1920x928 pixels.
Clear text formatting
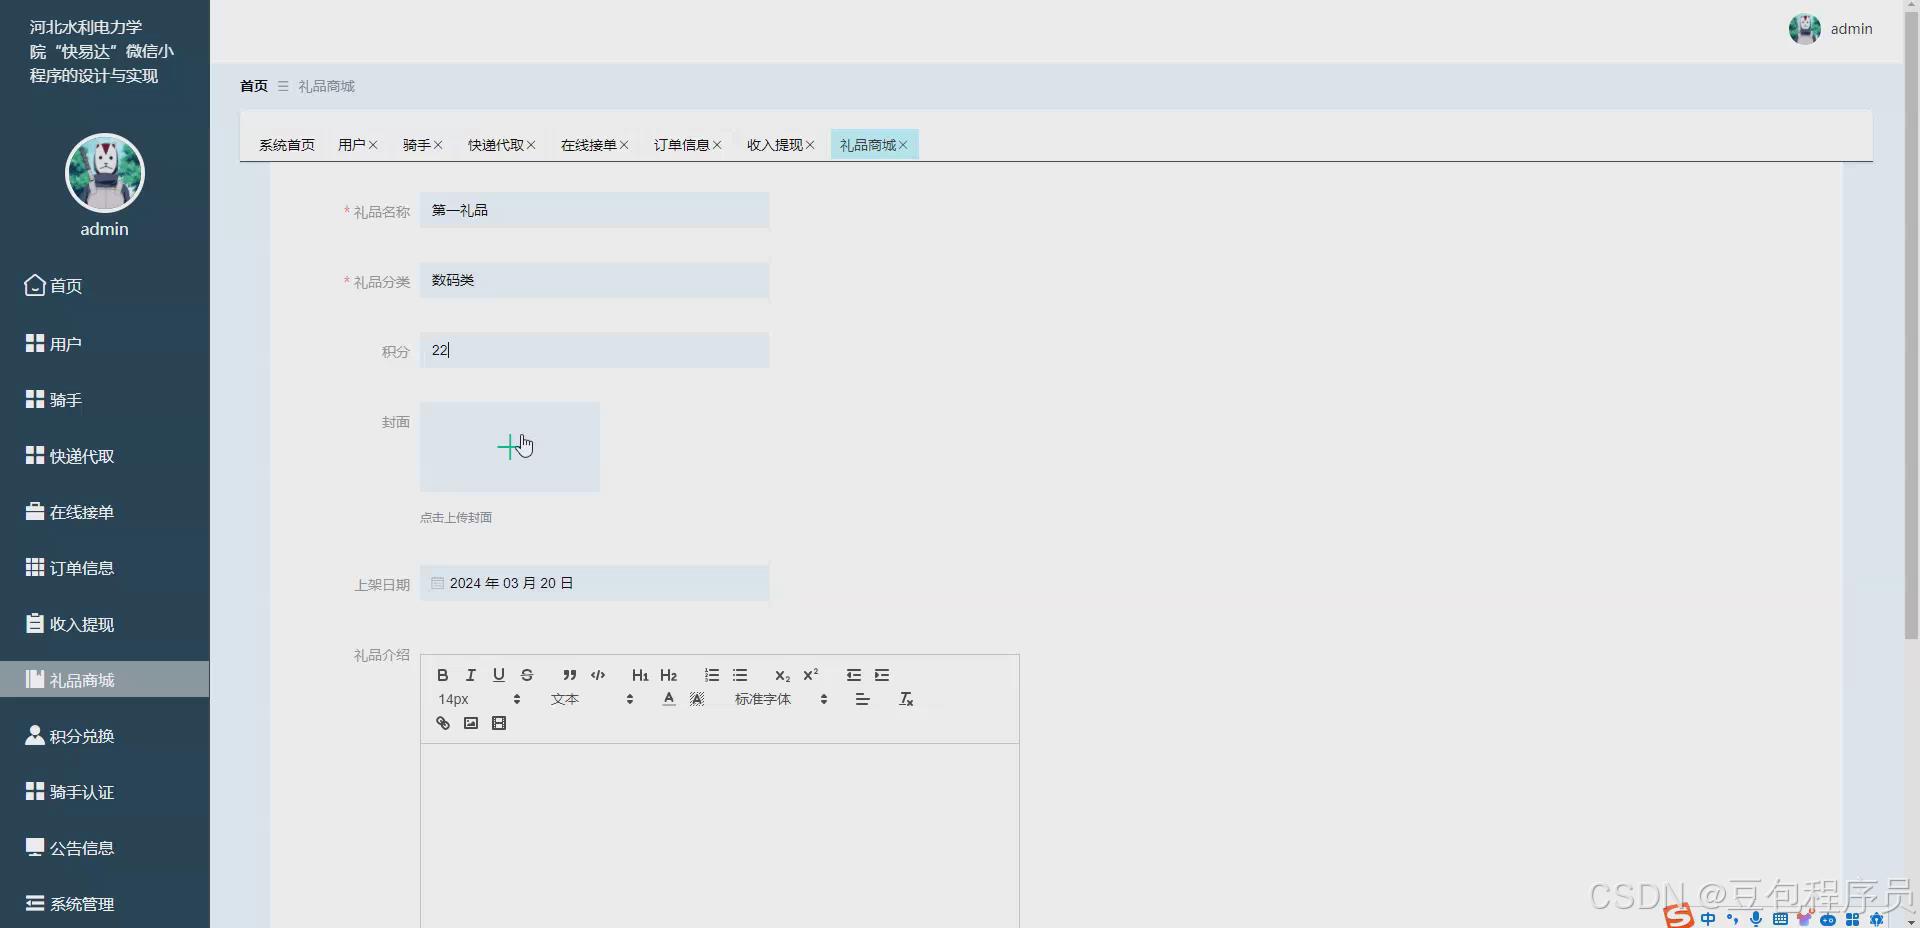[906, 699]
